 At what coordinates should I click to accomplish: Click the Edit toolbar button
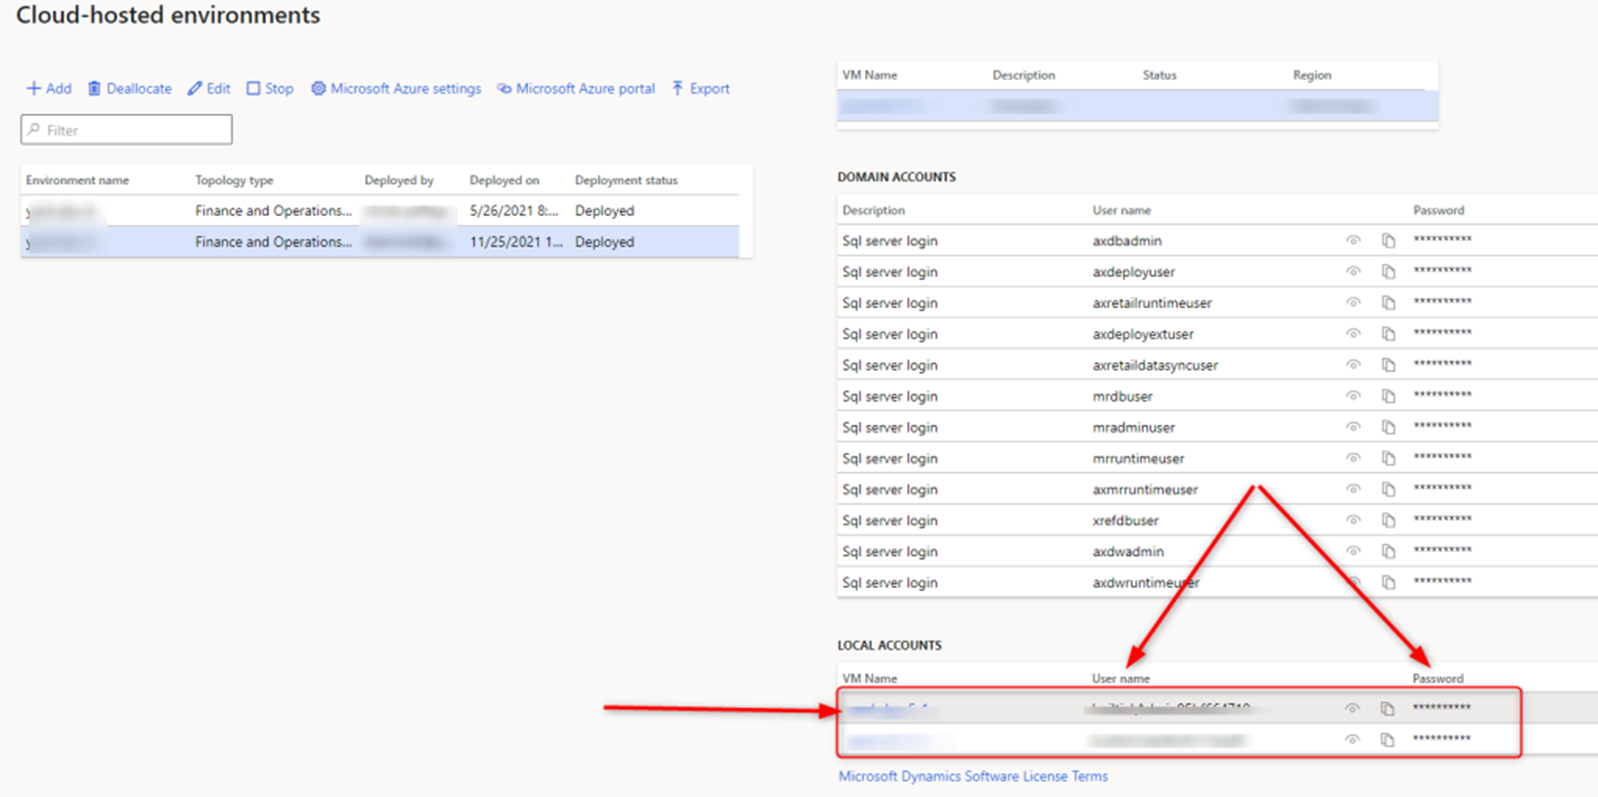[209, 88]
